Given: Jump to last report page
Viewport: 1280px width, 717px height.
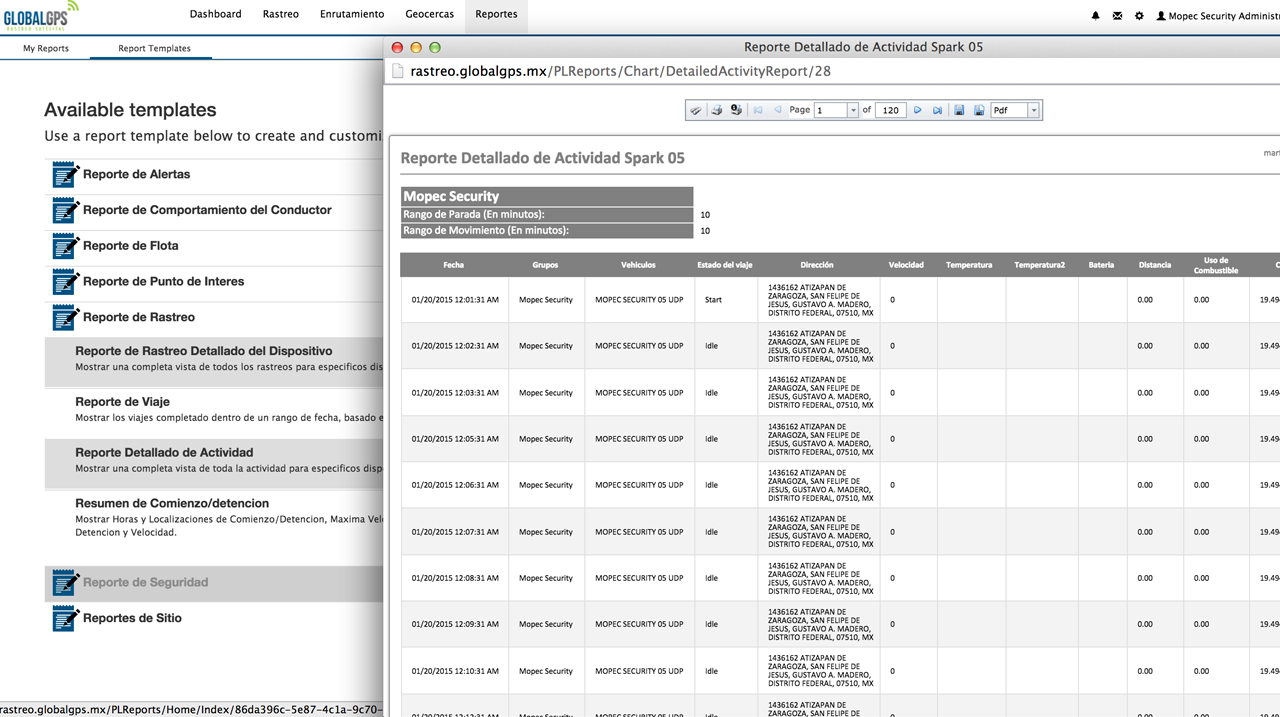Looking at the screenshot, I should [x=937, y=110].
